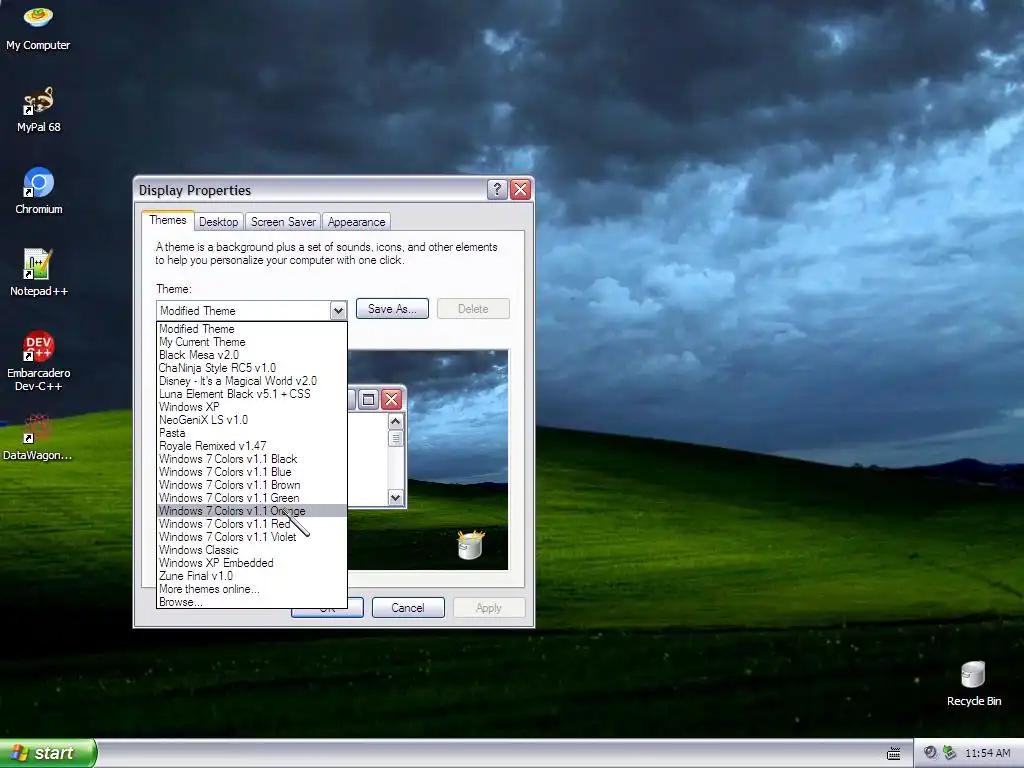Pick the ChaNinja Style RC5 v1.0 theme
The image size is (1024, 768).
(x=251, y=368)
